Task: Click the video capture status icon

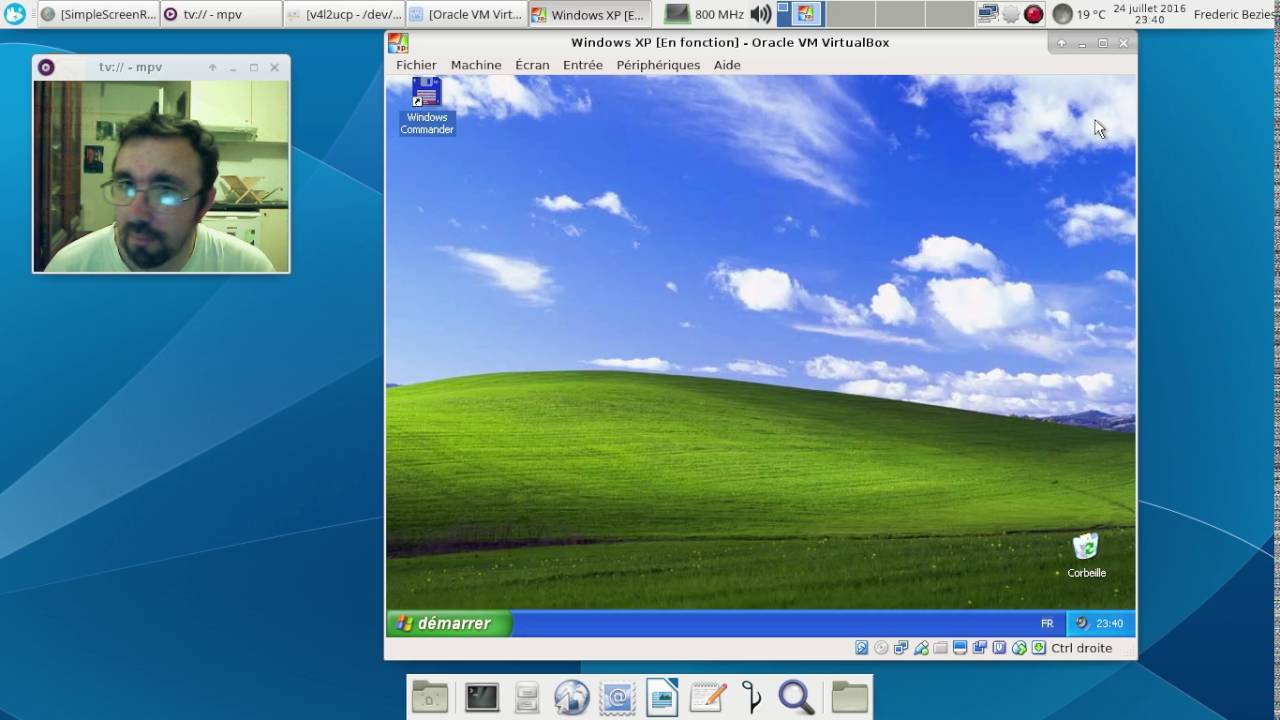Action: click(980, 648)
